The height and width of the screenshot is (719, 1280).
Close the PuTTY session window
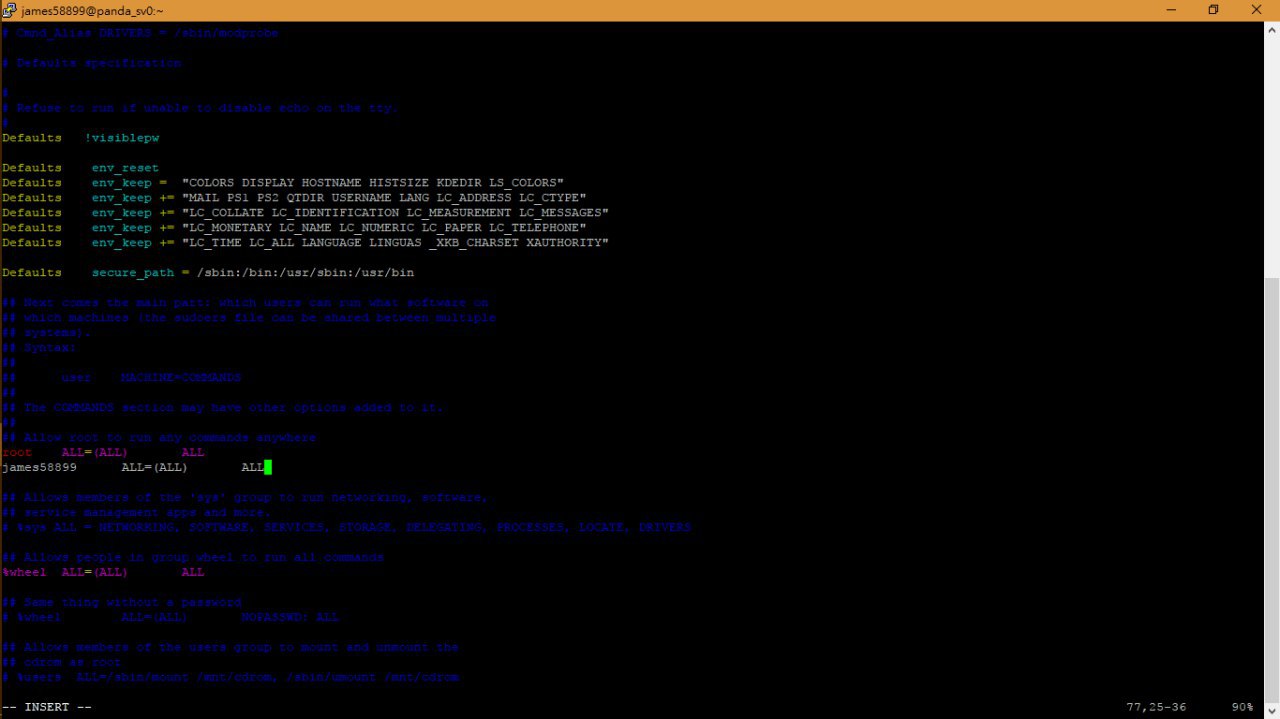[x=1257, y=10]
